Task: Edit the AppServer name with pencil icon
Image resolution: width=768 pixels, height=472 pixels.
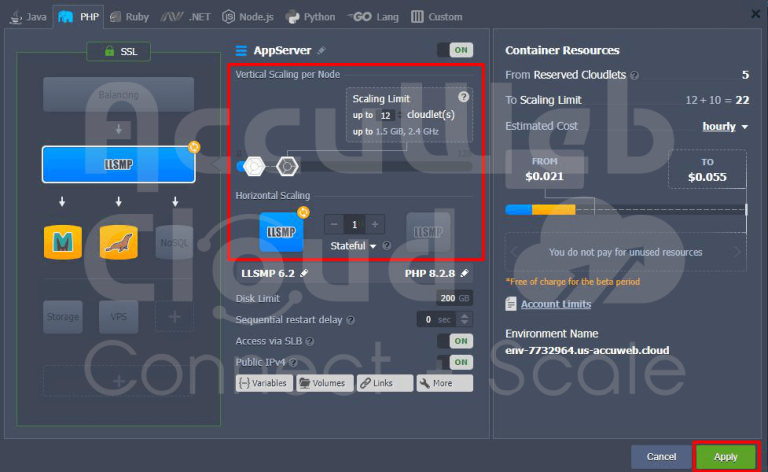Action: 321,51
